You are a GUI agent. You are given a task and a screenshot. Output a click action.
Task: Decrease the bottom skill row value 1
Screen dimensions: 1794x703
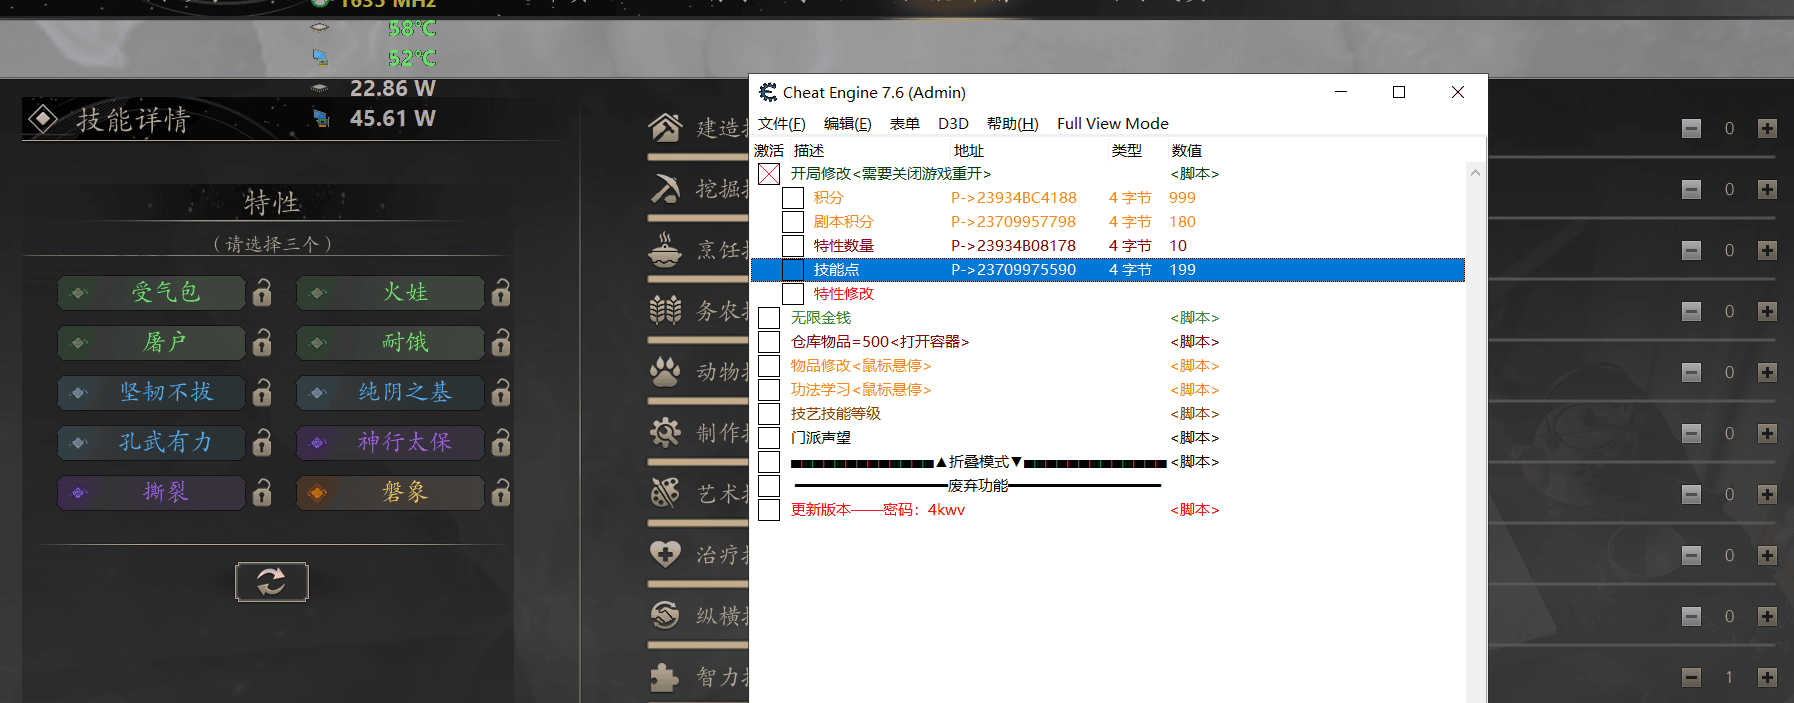pyautogui.click(x=1691, y=677)
